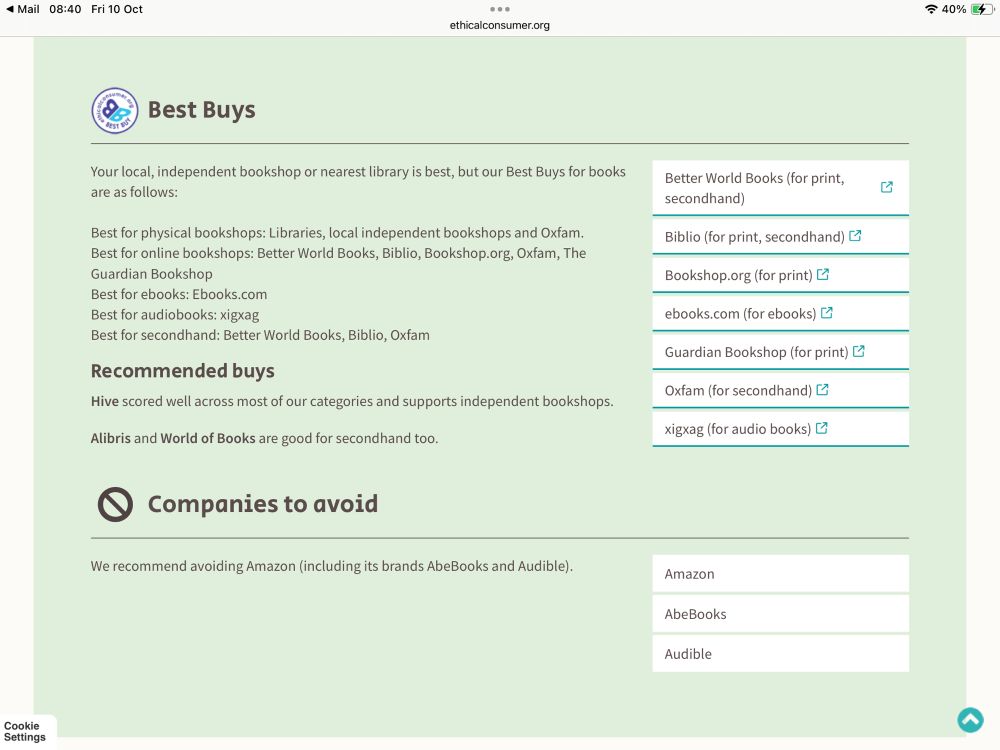1000x750 pixels.
Task: Select the Amazon company box
Action: coord(780,573)
